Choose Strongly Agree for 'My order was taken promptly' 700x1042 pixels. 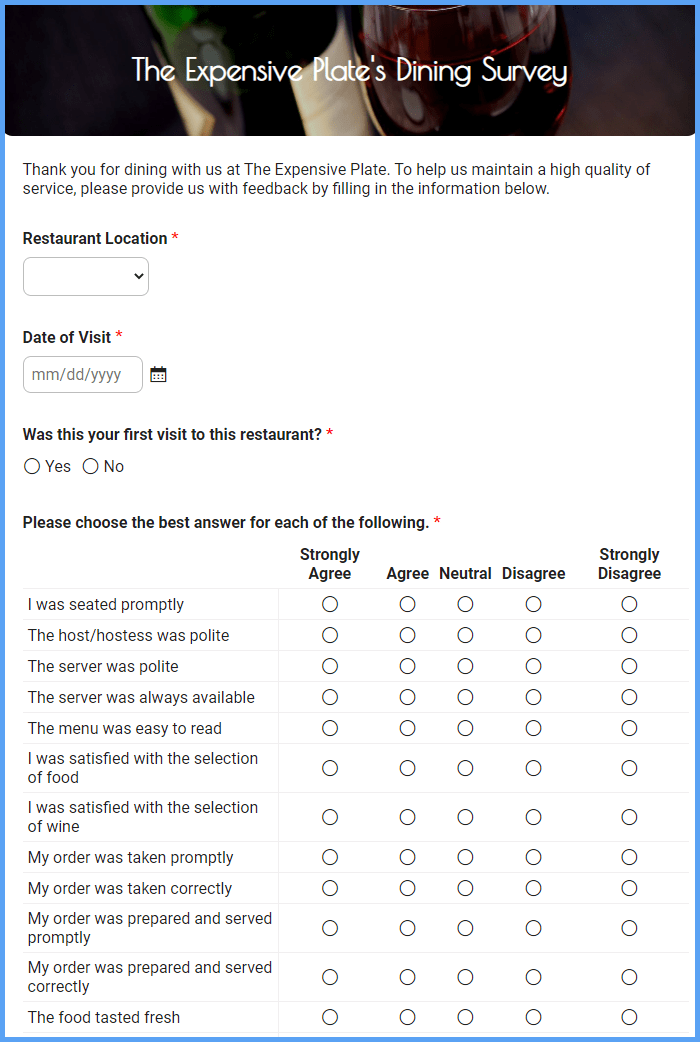point(330,857)
